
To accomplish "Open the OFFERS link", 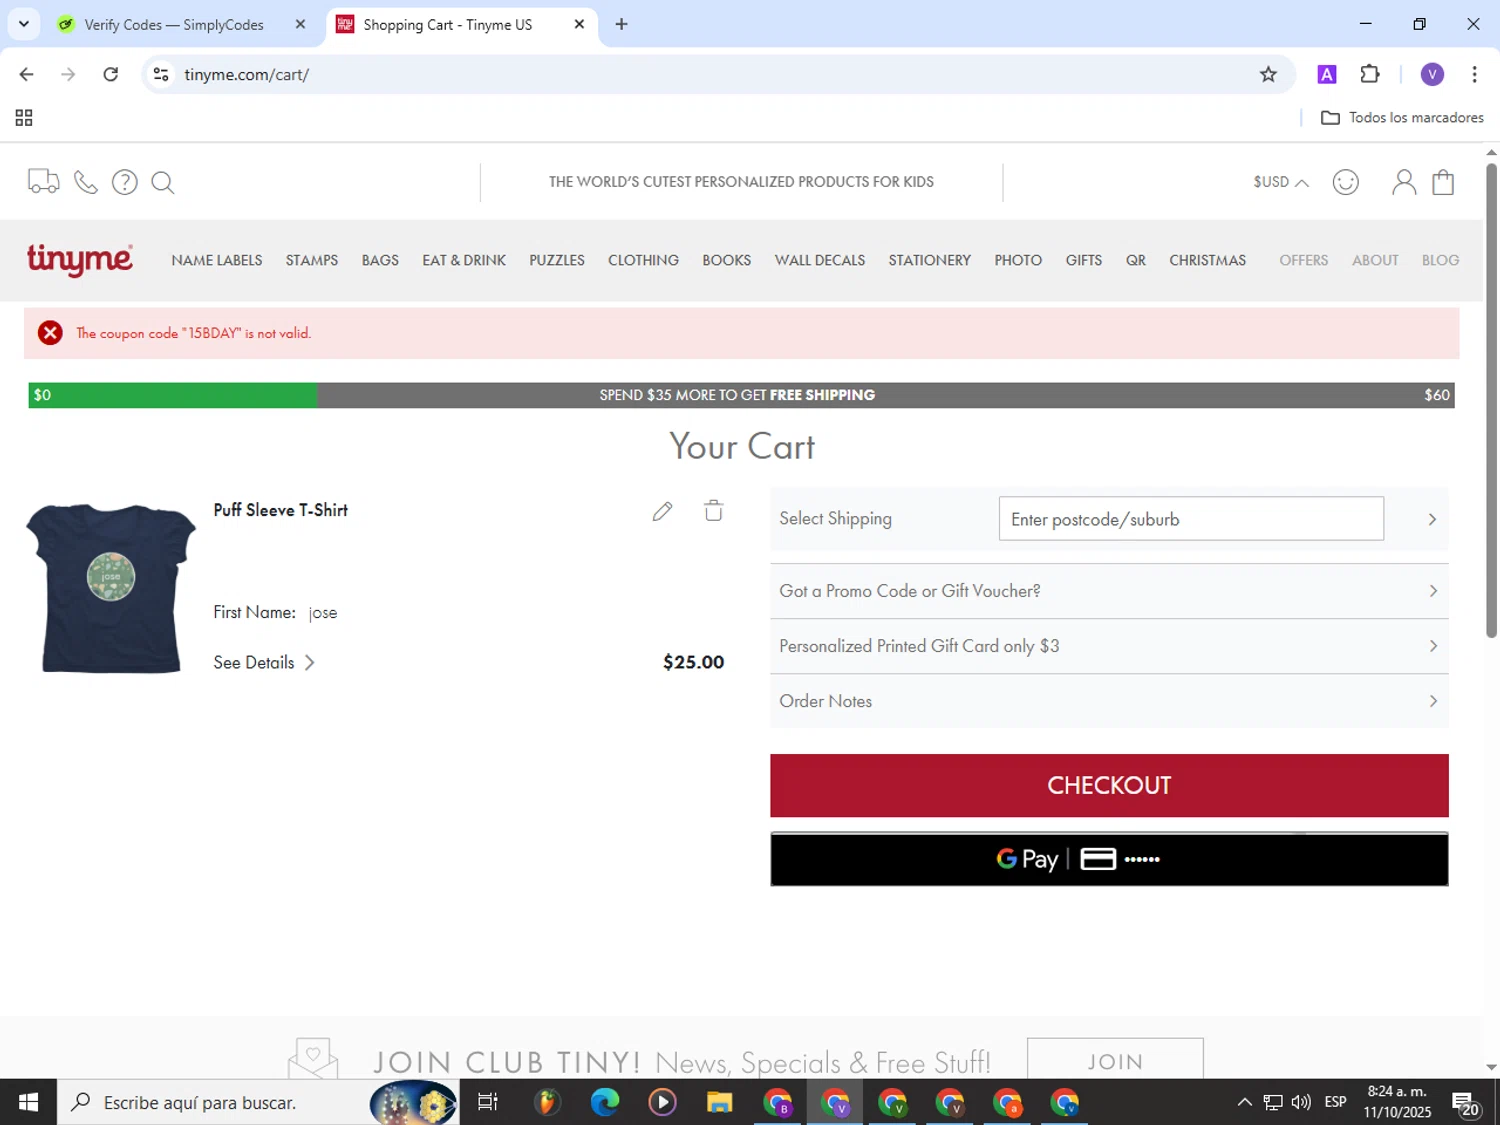I will [1304, 260].
